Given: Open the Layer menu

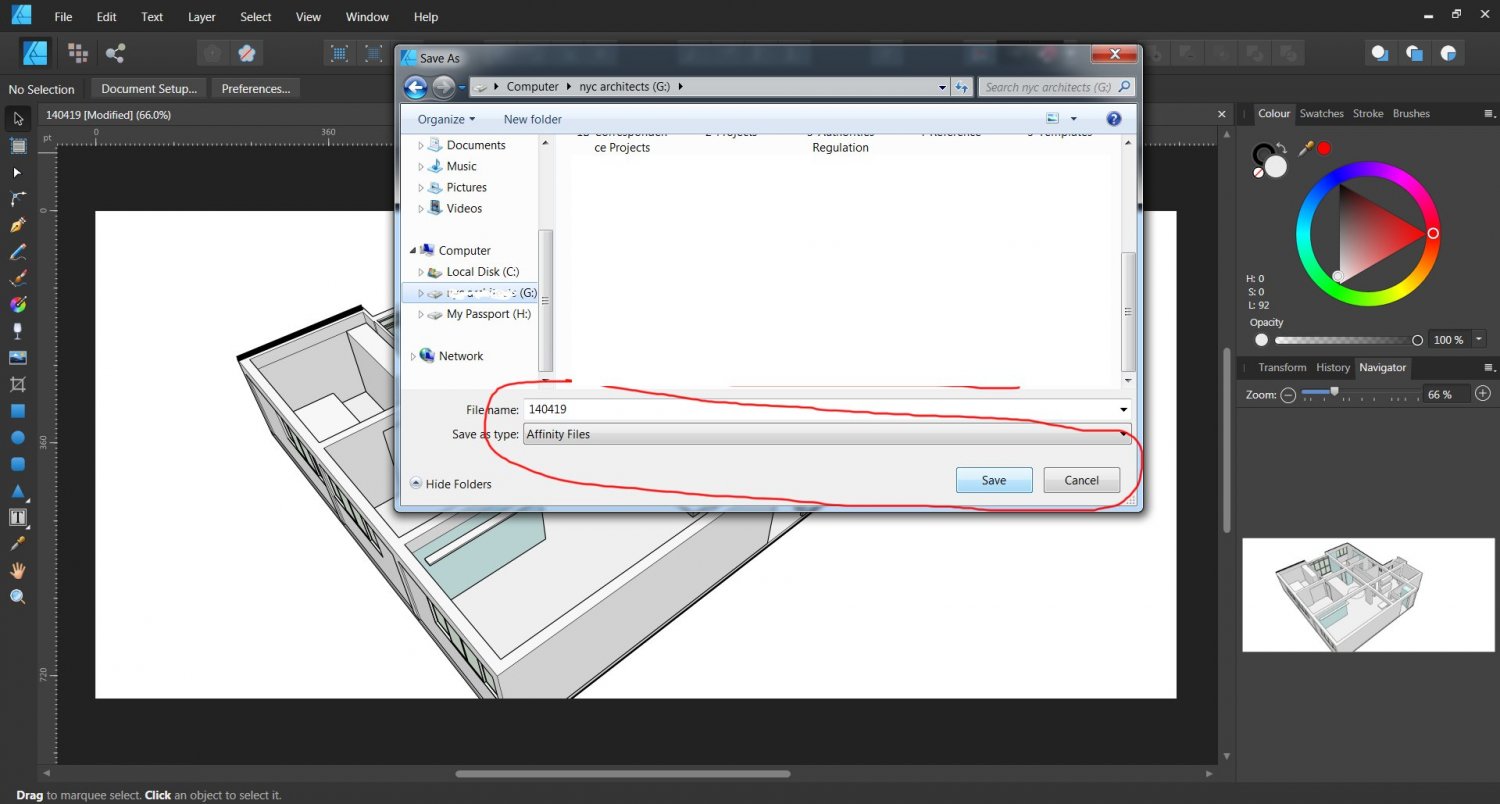Looking at the screenshot, I should point(202,17).
